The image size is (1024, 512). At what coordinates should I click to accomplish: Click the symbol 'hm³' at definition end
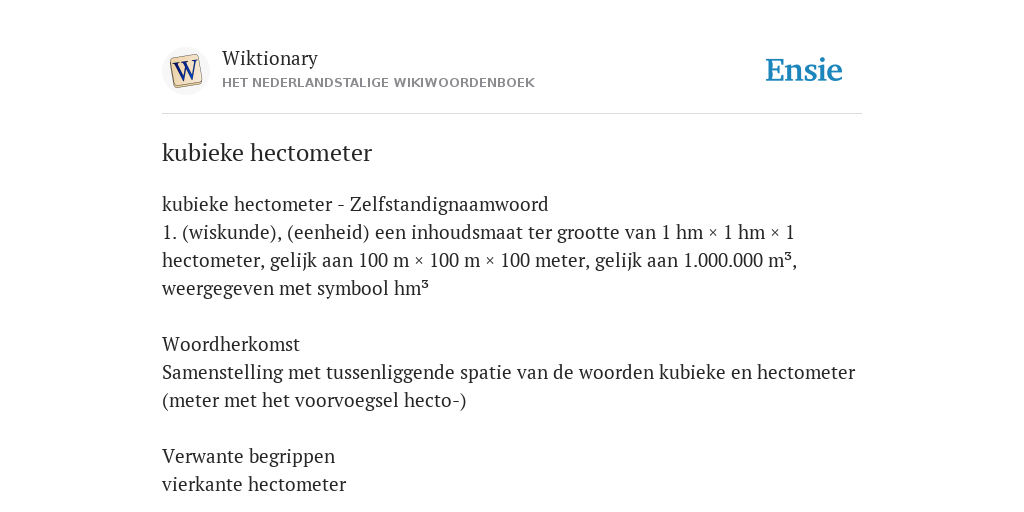pyautogui.click(x=411, y=289)
